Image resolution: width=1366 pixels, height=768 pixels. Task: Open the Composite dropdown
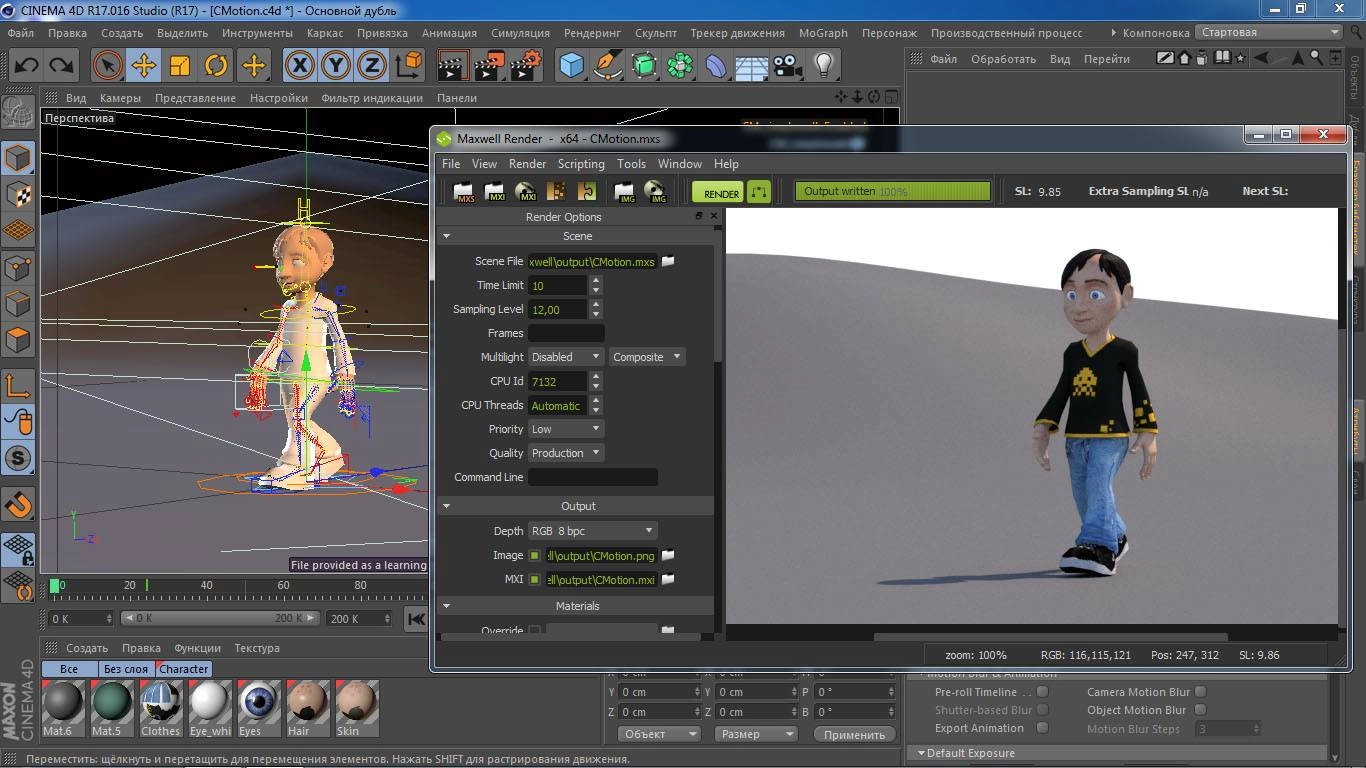647,357
